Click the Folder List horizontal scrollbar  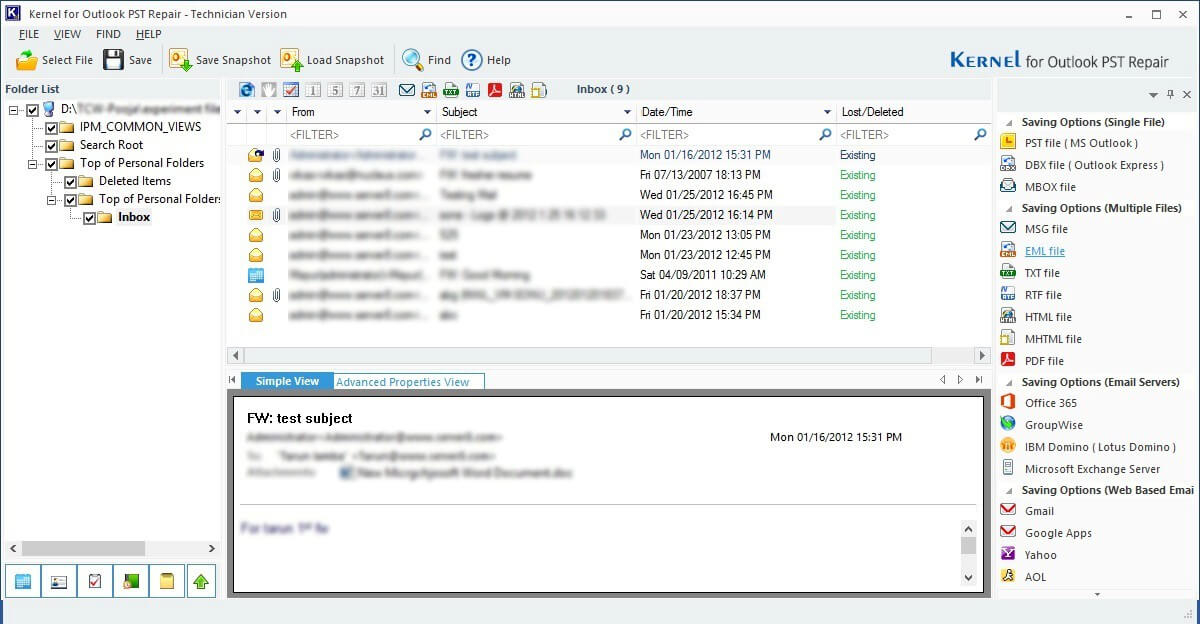(x=111, y=548)
